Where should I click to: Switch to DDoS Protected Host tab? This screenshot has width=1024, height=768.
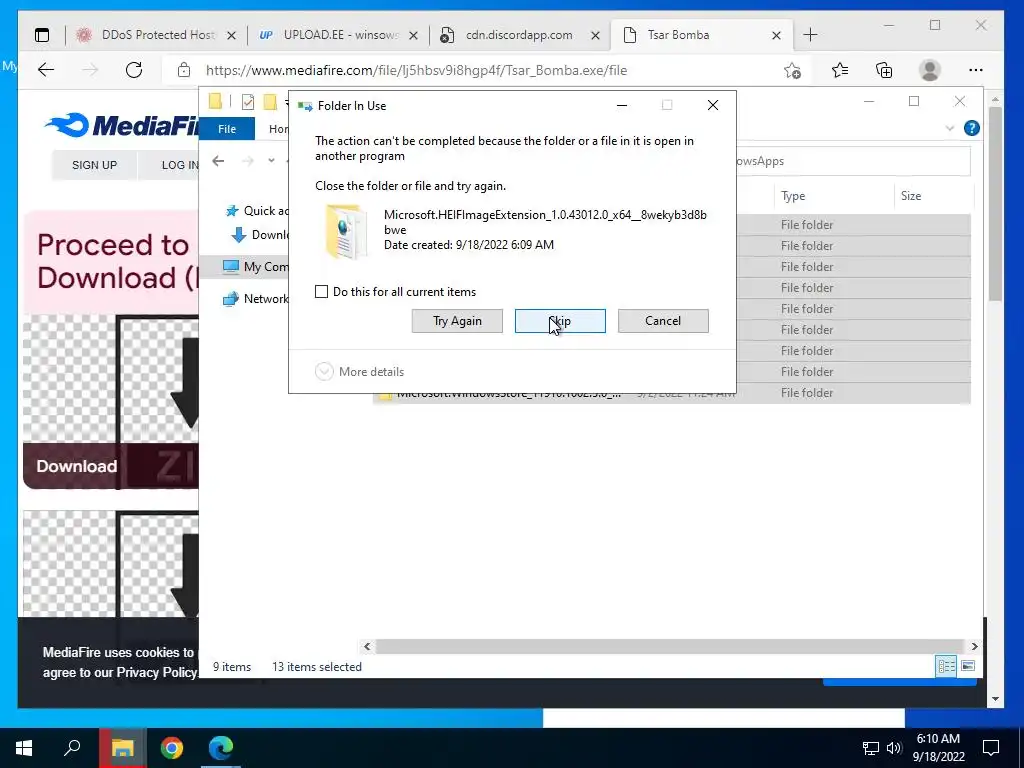coord(157,35)
